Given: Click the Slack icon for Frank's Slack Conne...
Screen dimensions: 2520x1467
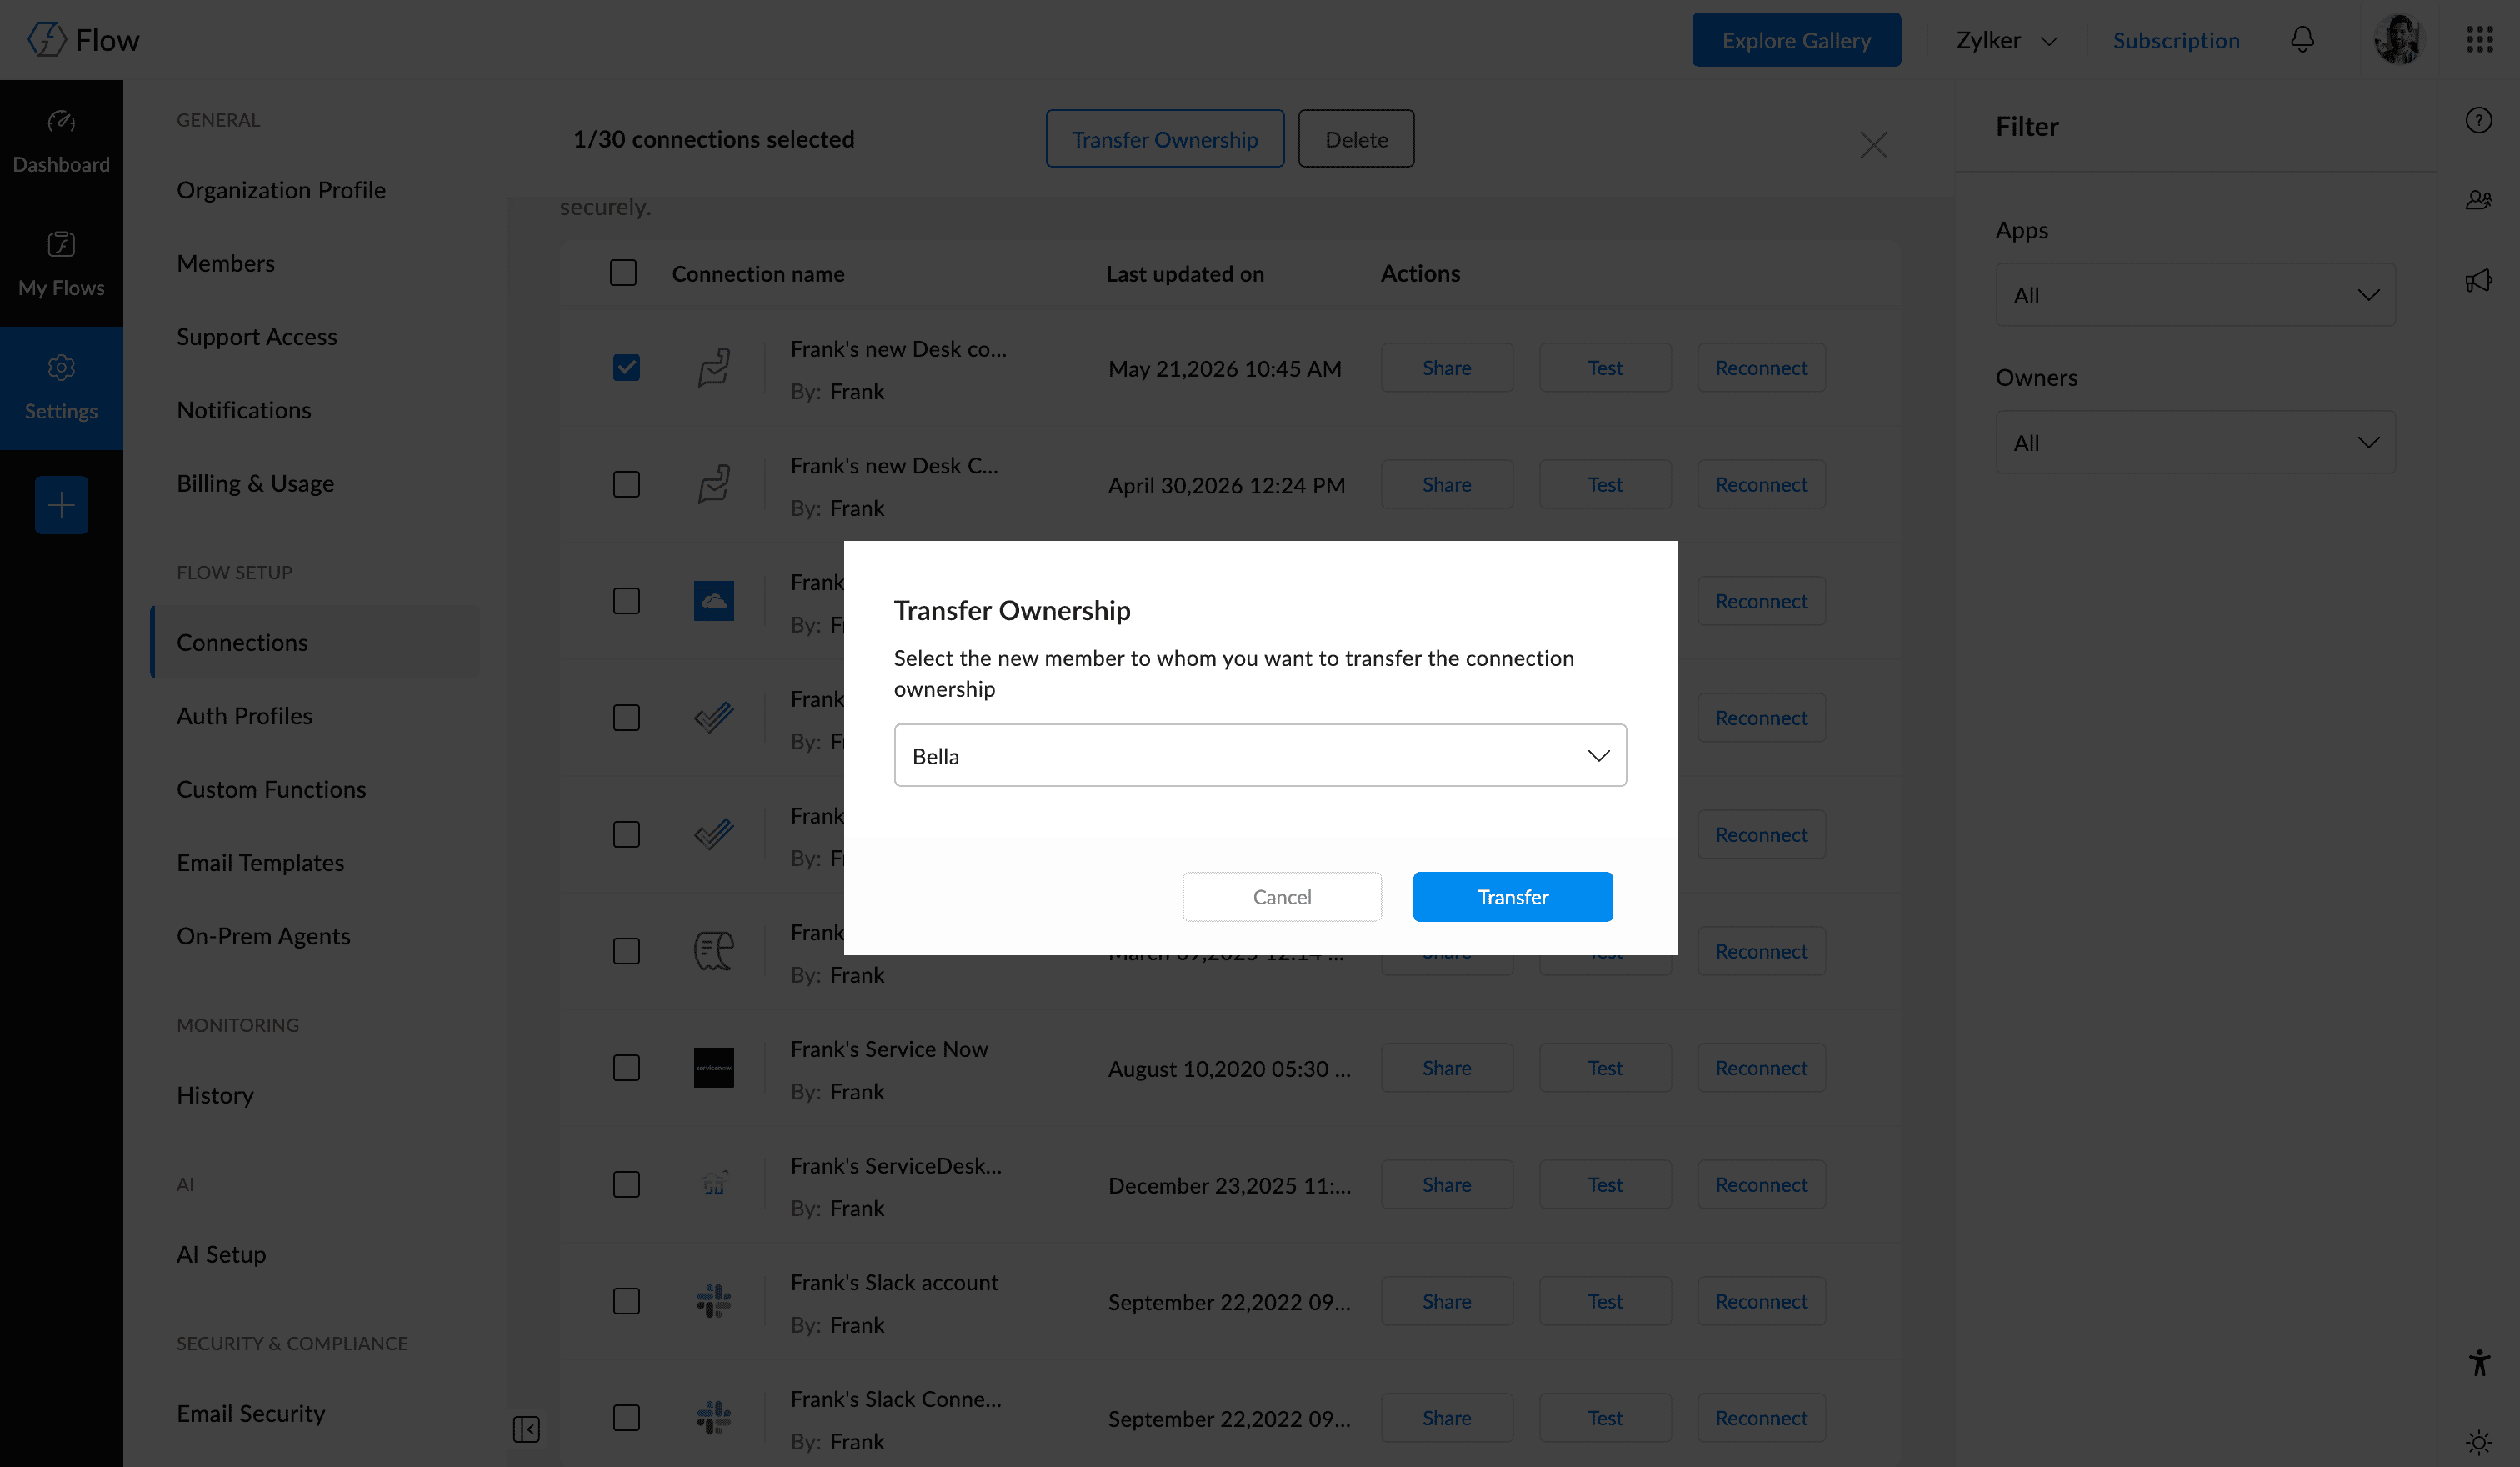Looking at the screenshot, I should pyautogui.click(x=714, y=1418).
